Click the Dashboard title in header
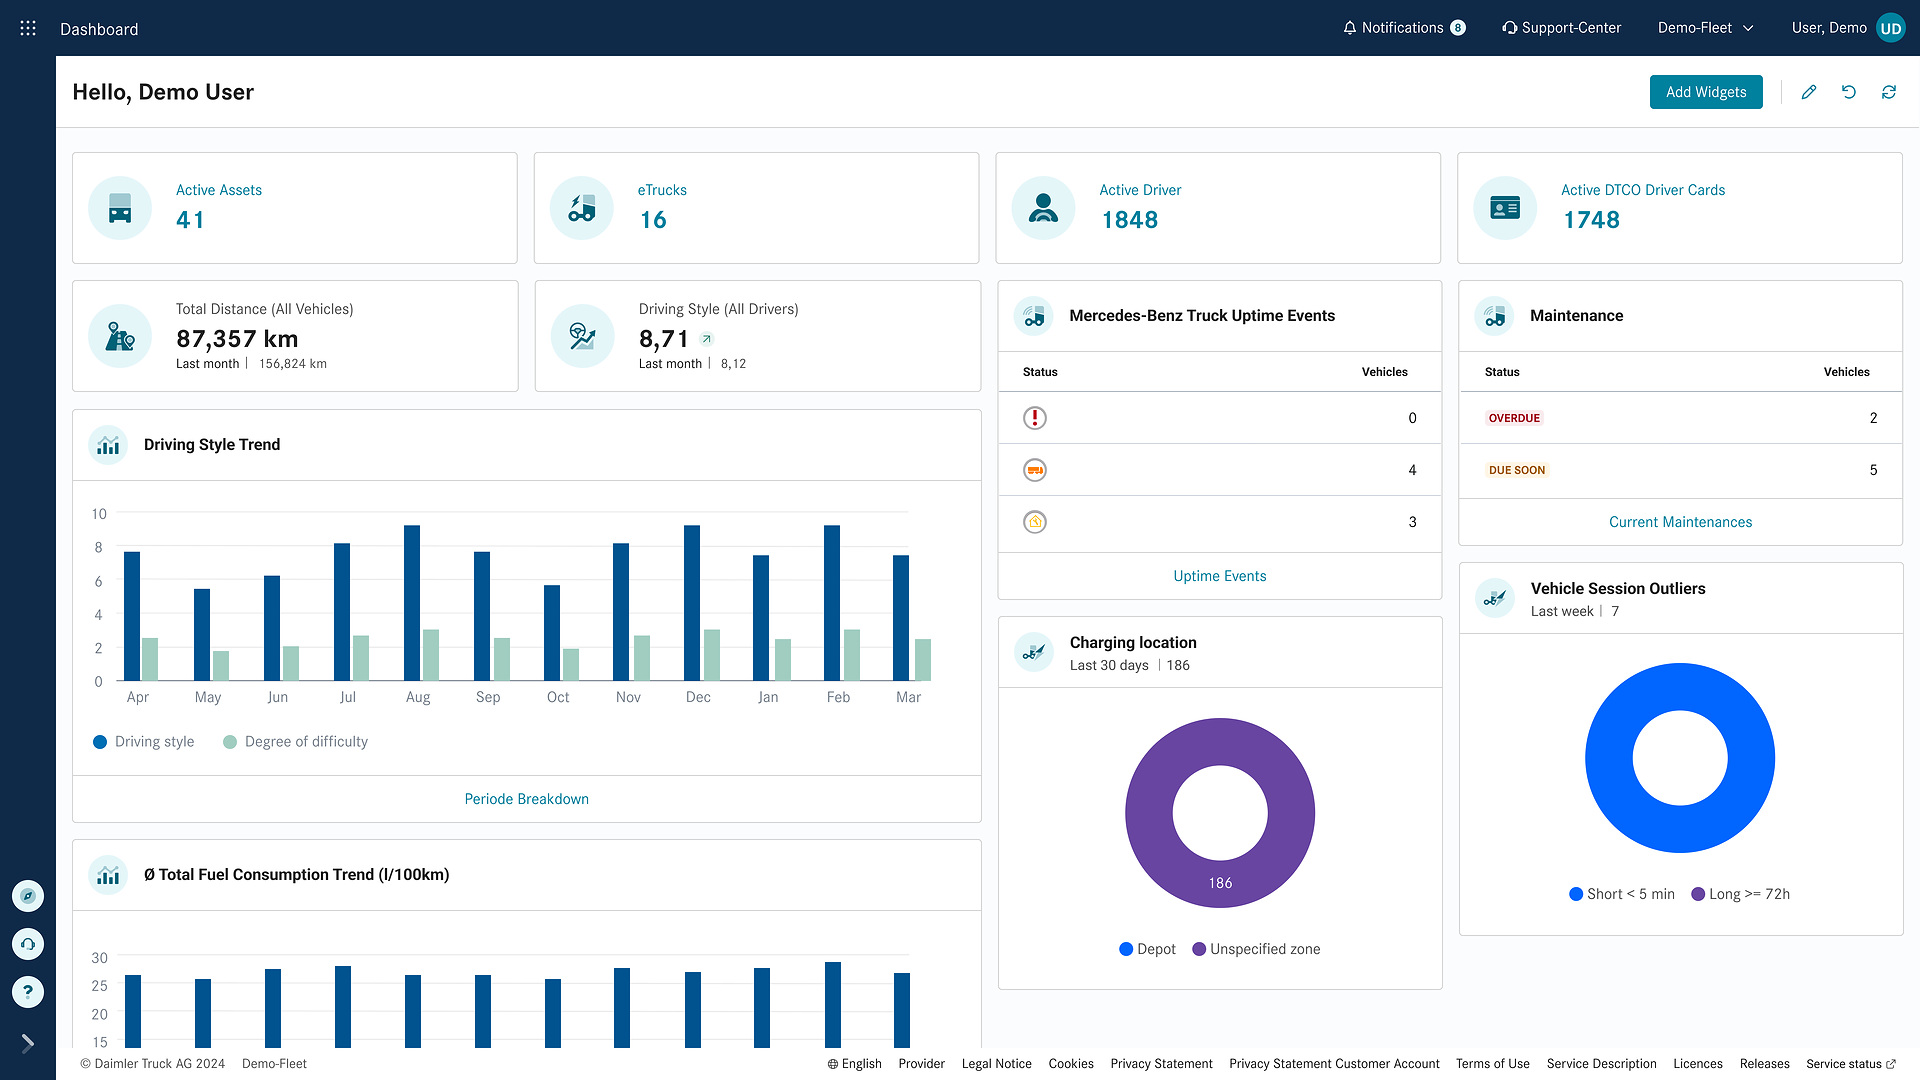The image size is (1920, 1080). [99, 29]
